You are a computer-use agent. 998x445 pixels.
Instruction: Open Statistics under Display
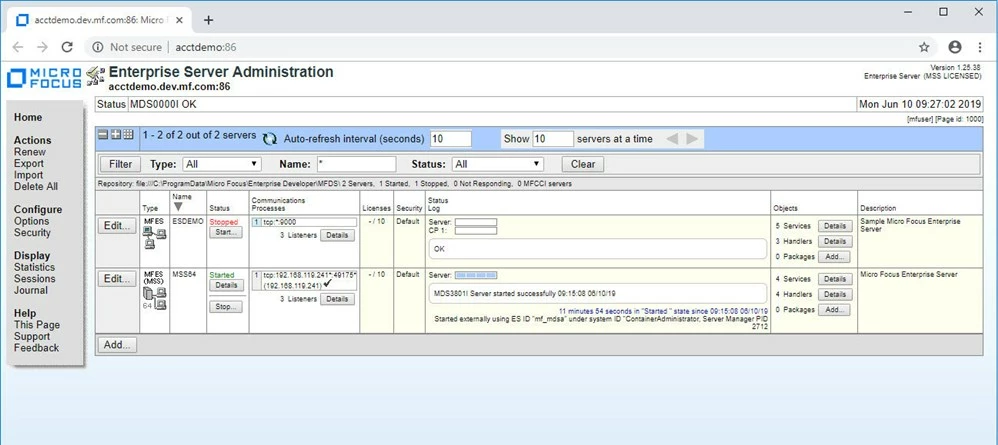click(x=34, y=267)
